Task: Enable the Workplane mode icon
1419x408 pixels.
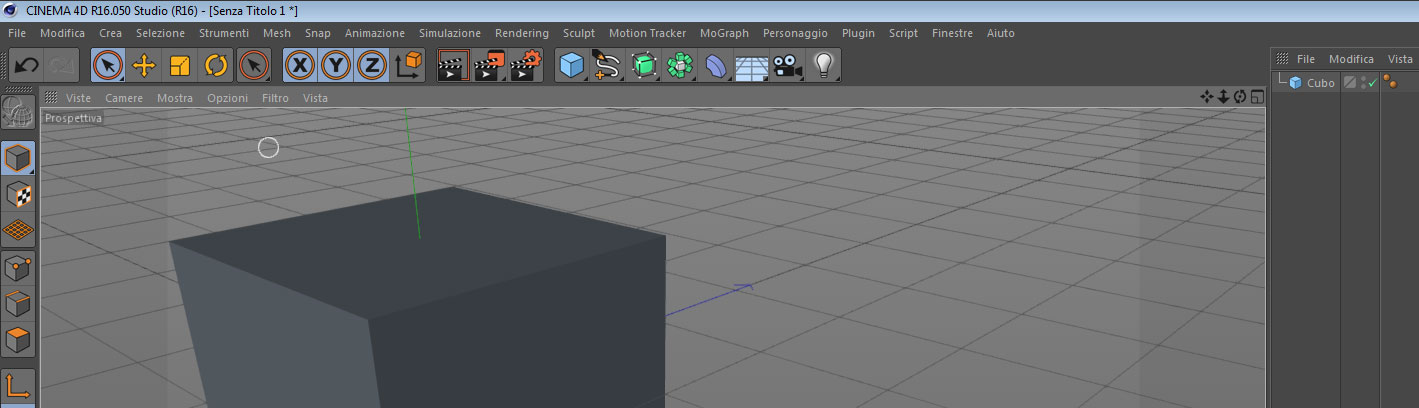Action: (x=19, y=230)
